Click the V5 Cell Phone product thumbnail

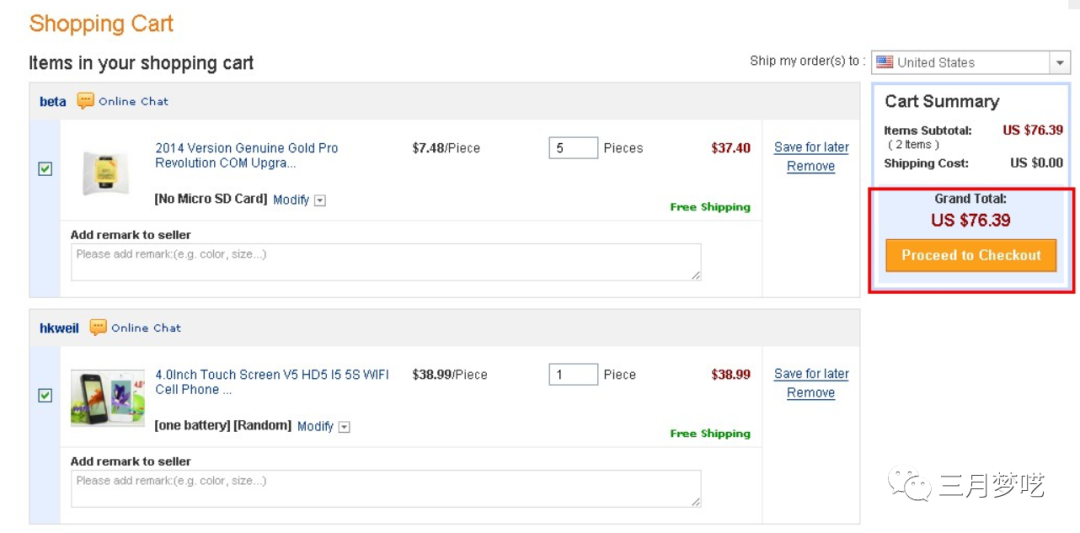pyautogui.click(x=107, y=398)
